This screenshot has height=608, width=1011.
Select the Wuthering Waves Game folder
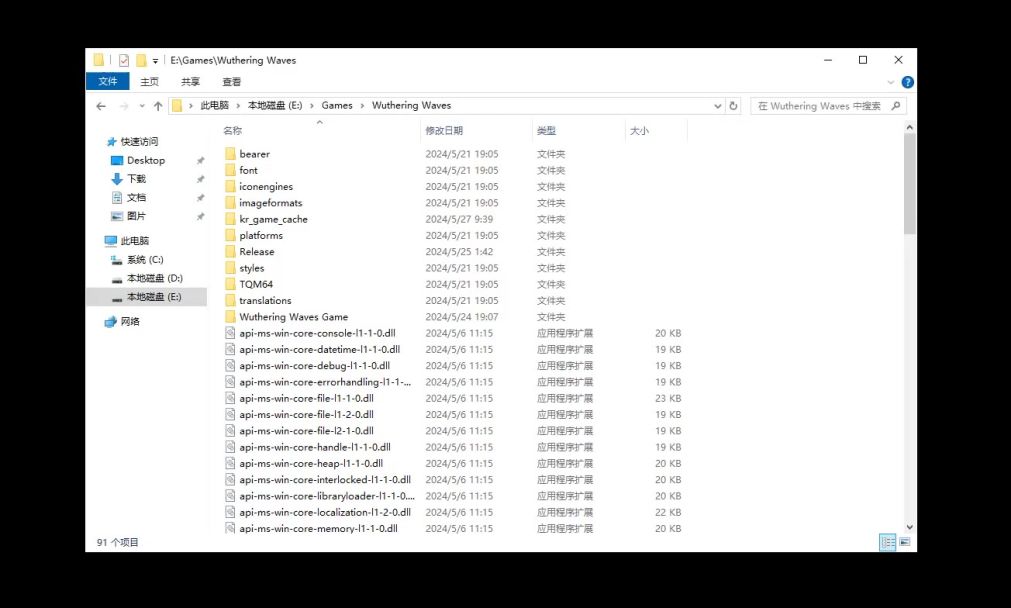[293, 317]
